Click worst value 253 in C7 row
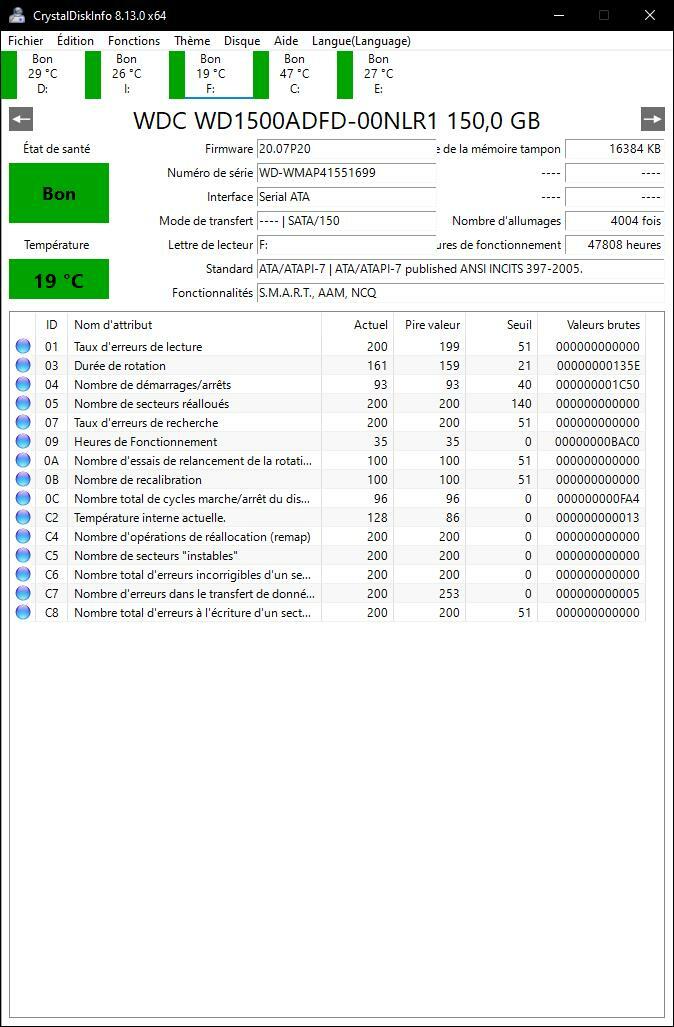674x1027 pixels. pyautogui.click(x=449, y=594)
